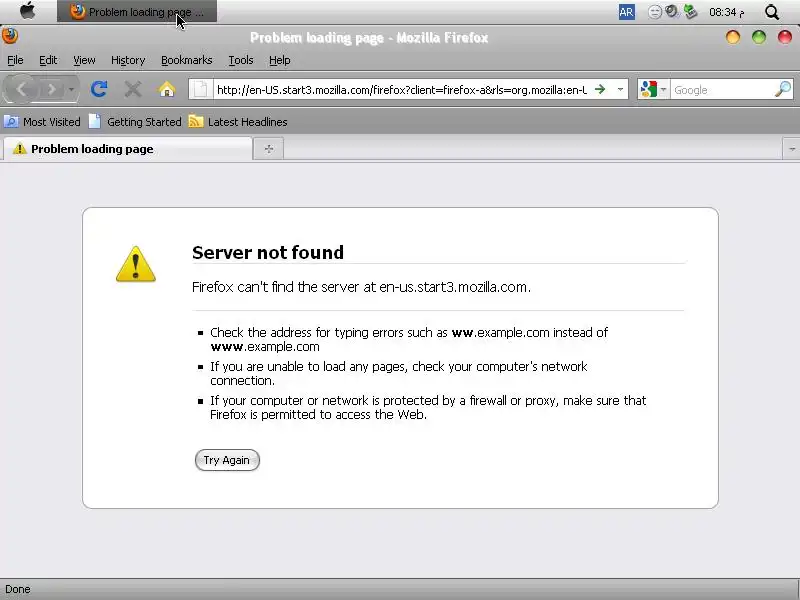Click the 'Server not found' heading

pos(268,252)
